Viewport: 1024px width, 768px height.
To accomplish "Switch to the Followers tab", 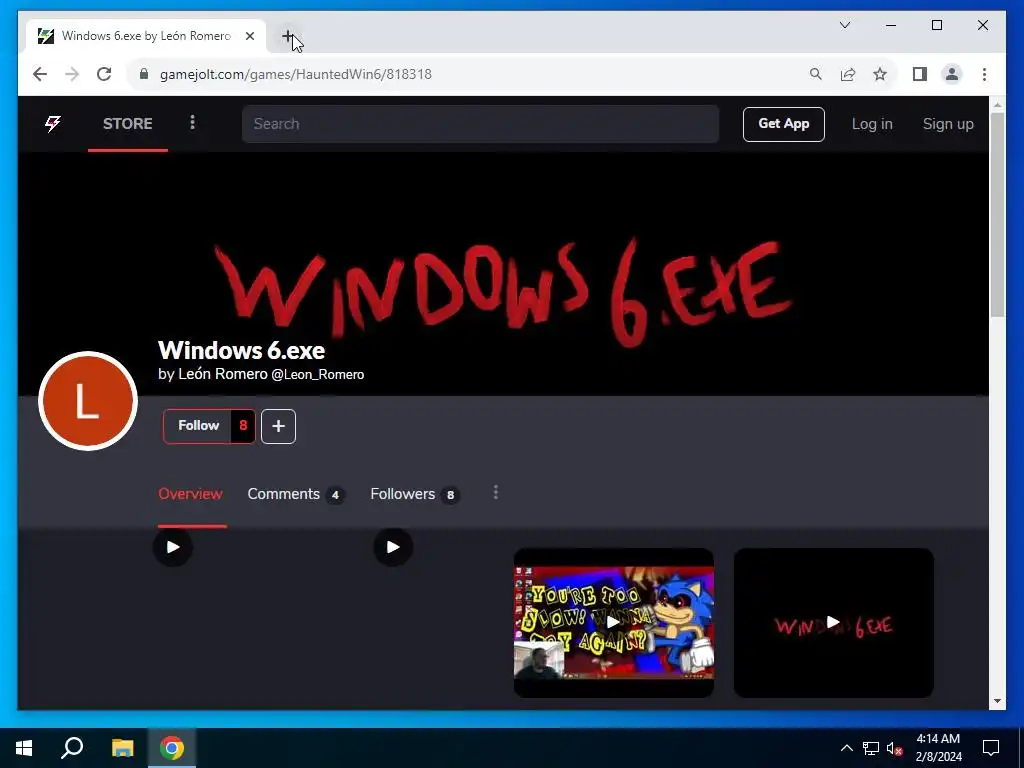I will [414, 494].
